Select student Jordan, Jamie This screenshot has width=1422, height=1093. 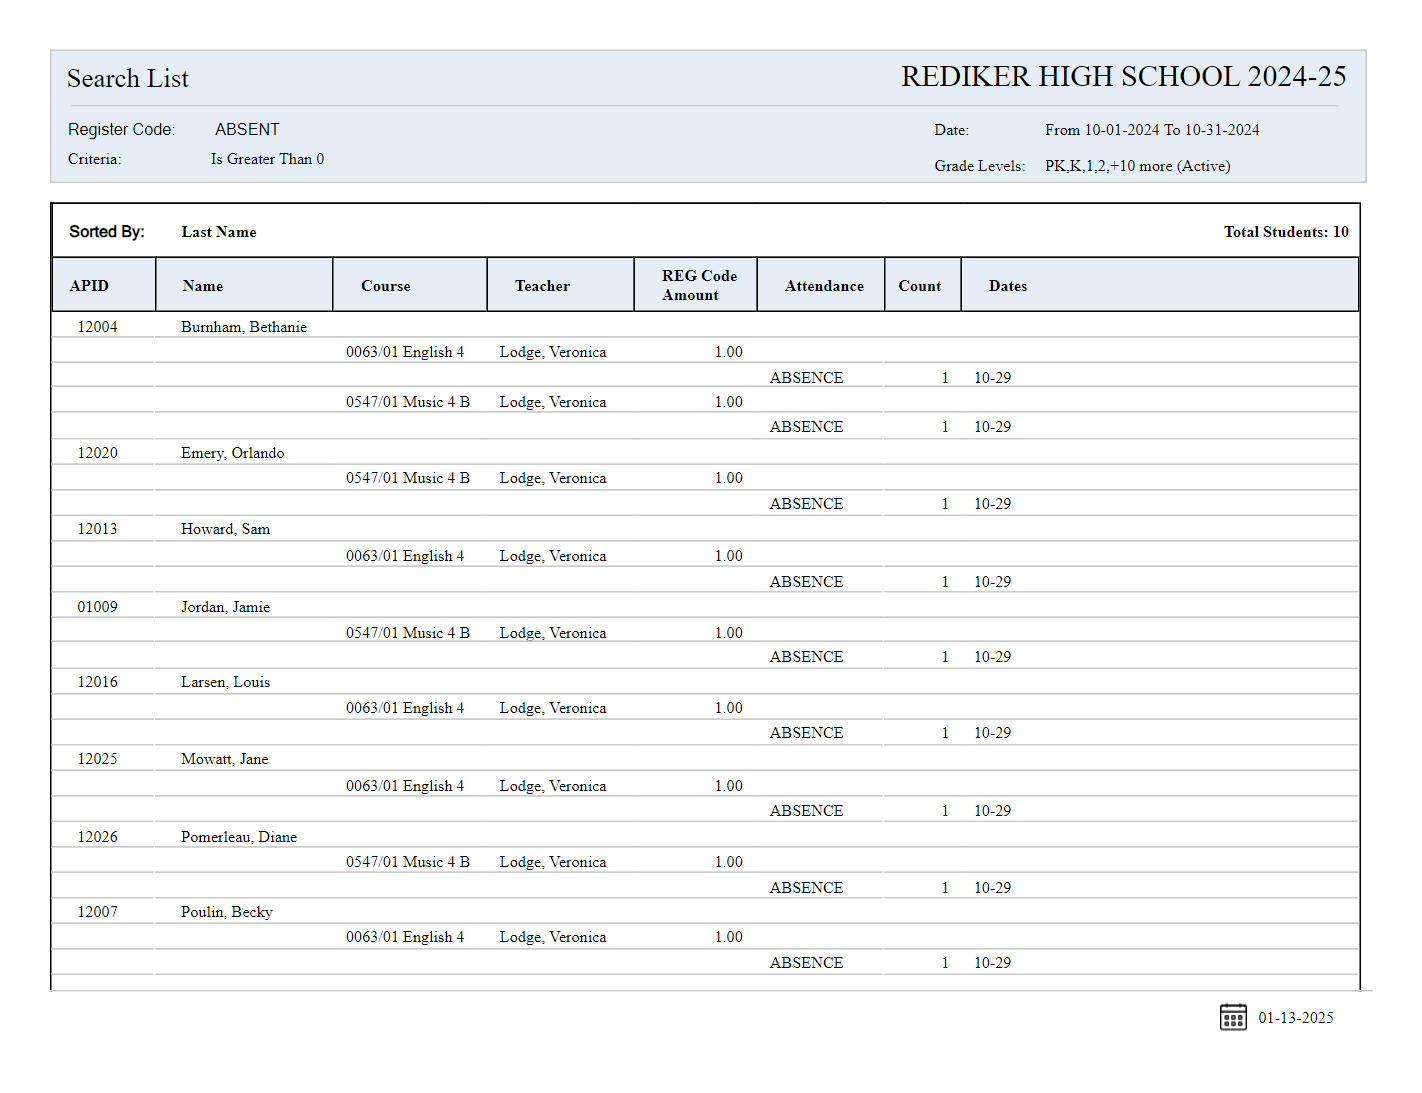click(x=226, y=607)
